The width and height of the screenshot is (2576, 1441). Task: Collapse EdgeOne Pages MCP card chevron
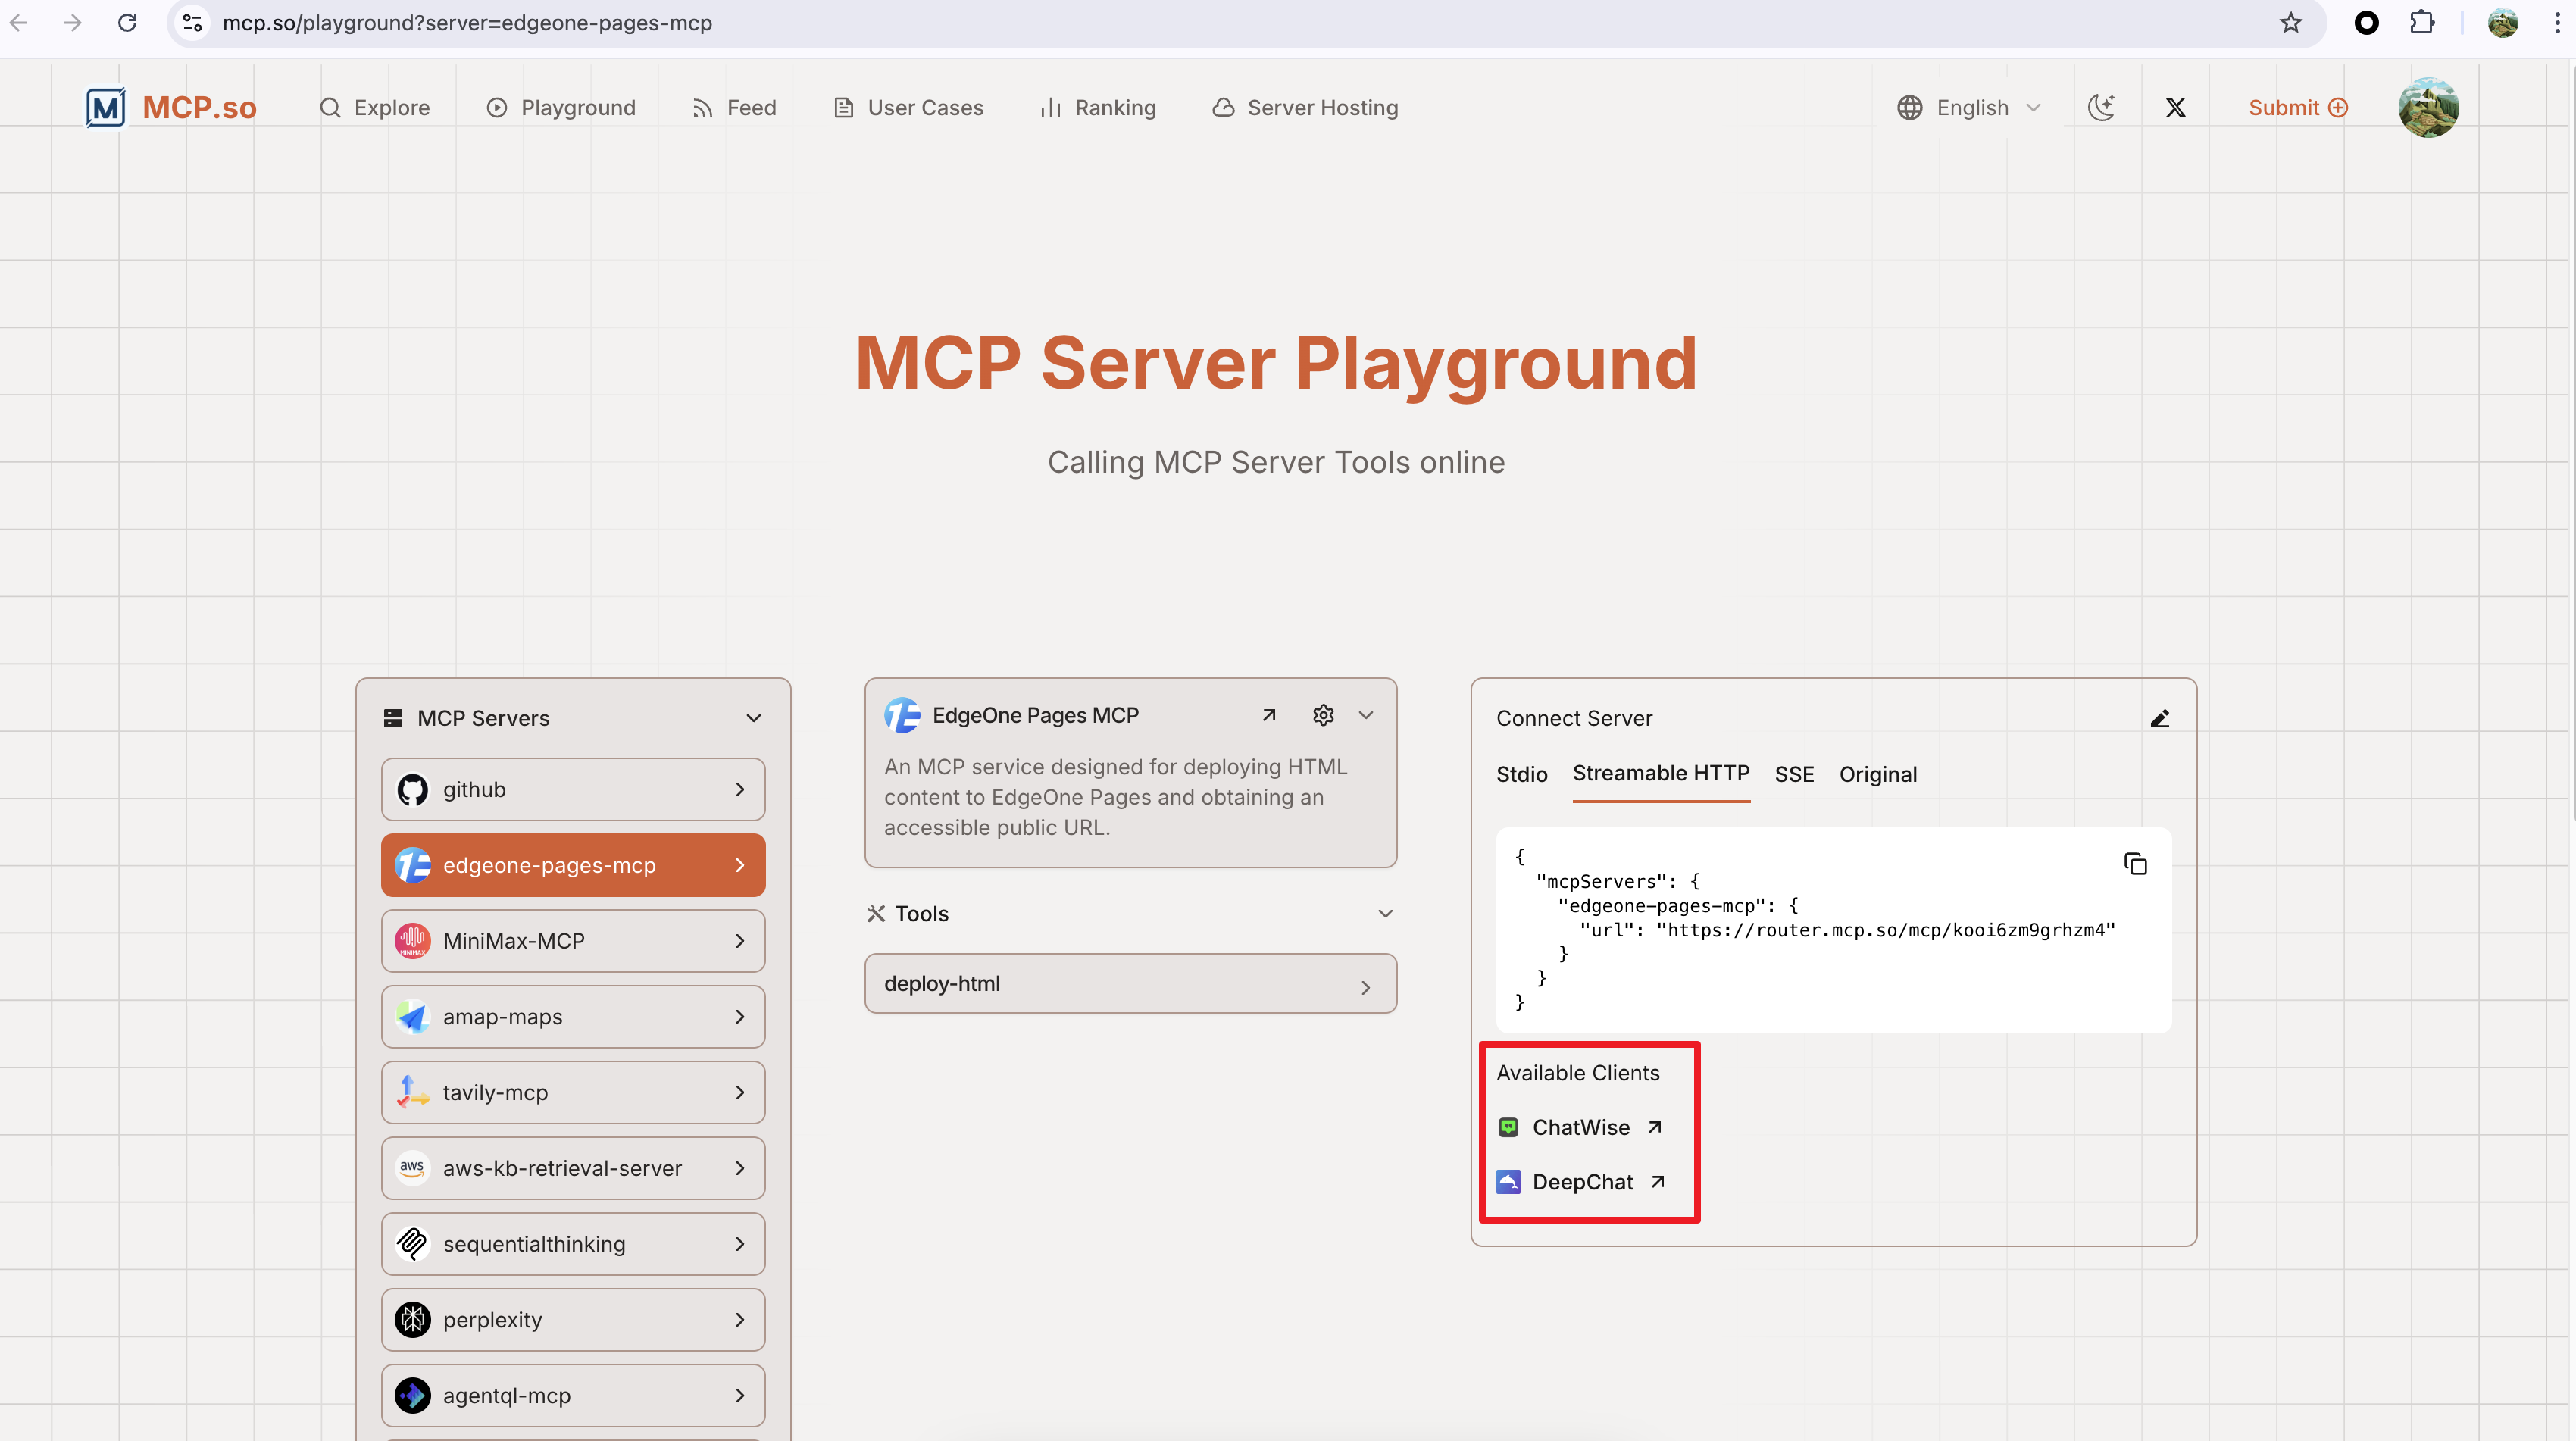(1366, 715)
